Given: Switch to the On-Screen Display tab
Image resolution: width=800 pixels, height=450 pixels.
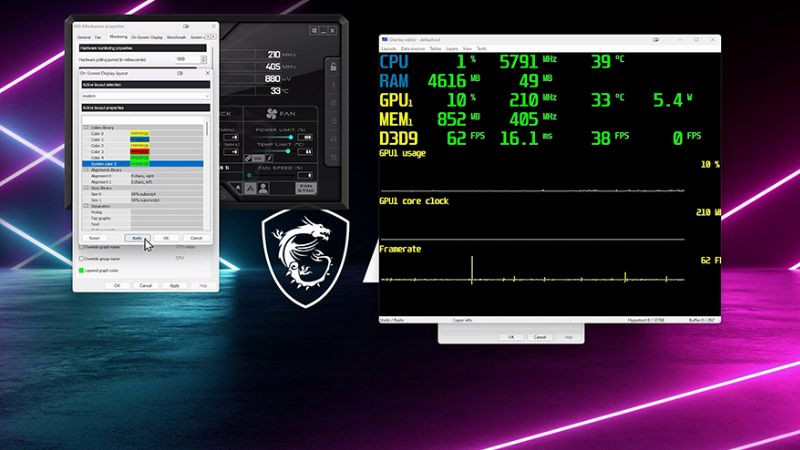Looking at the screenshot, I should point(147,37).
